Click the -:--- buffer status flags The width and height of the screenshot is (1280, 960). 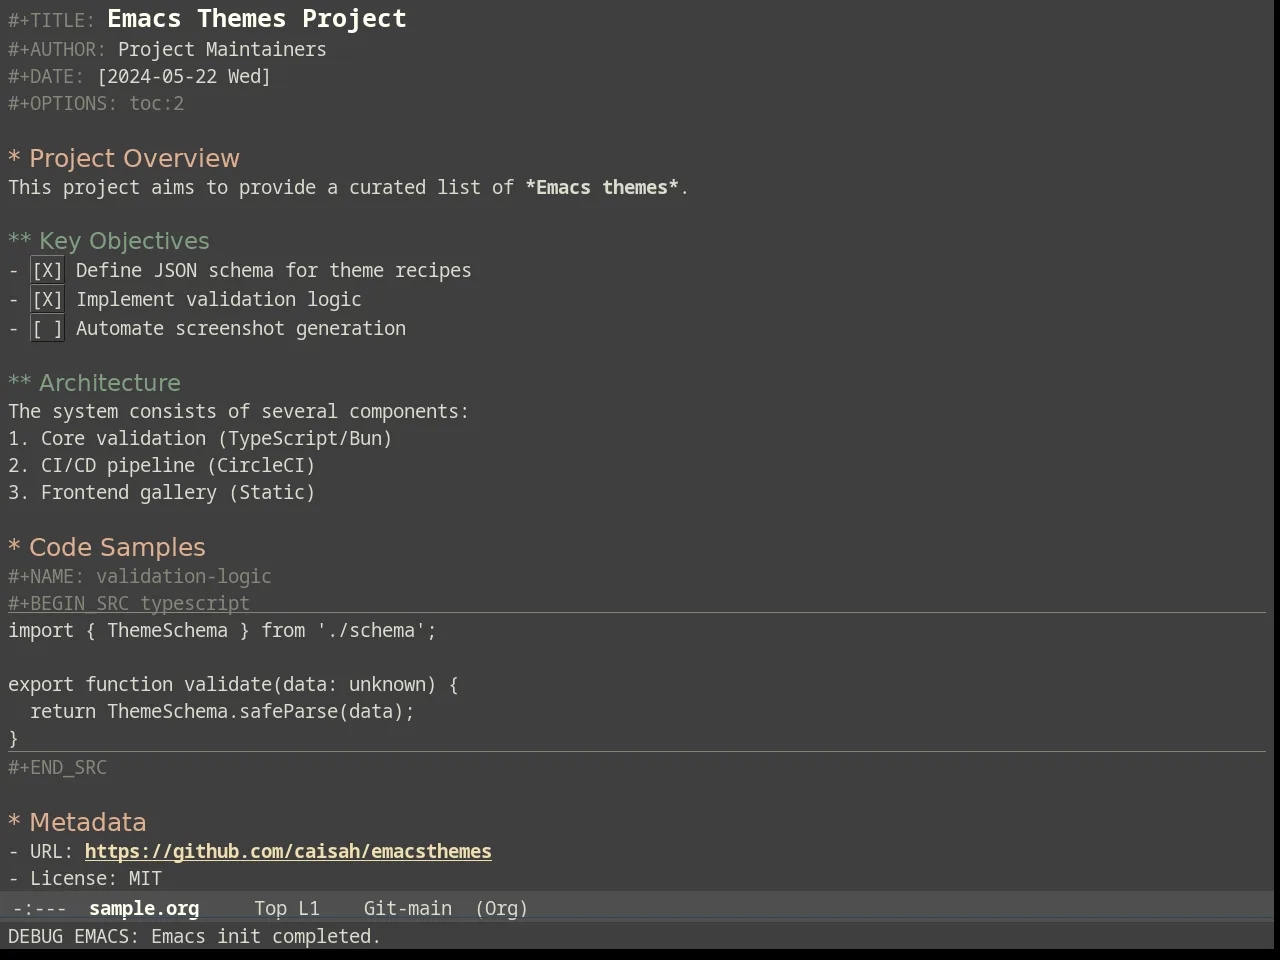(40, 908)
